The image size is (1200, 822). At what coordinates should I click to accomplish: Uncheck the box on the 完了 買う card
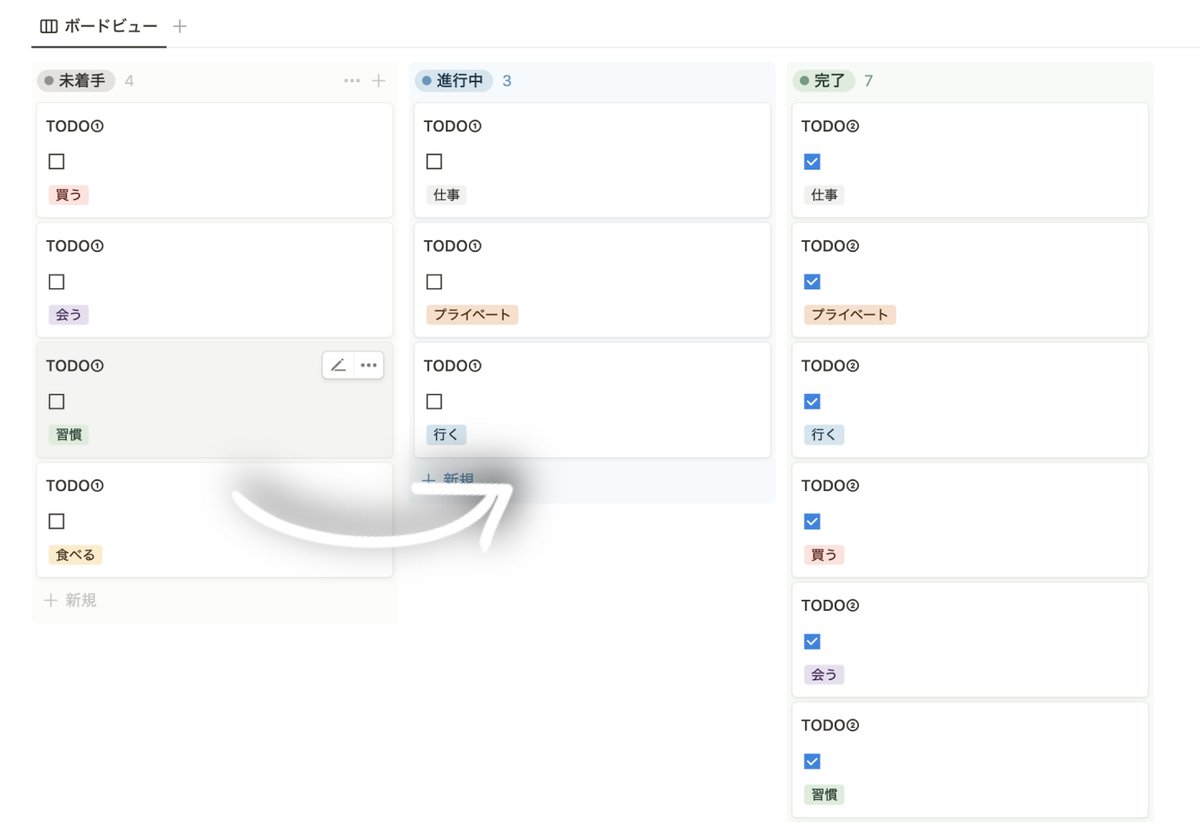coord(812,522)
